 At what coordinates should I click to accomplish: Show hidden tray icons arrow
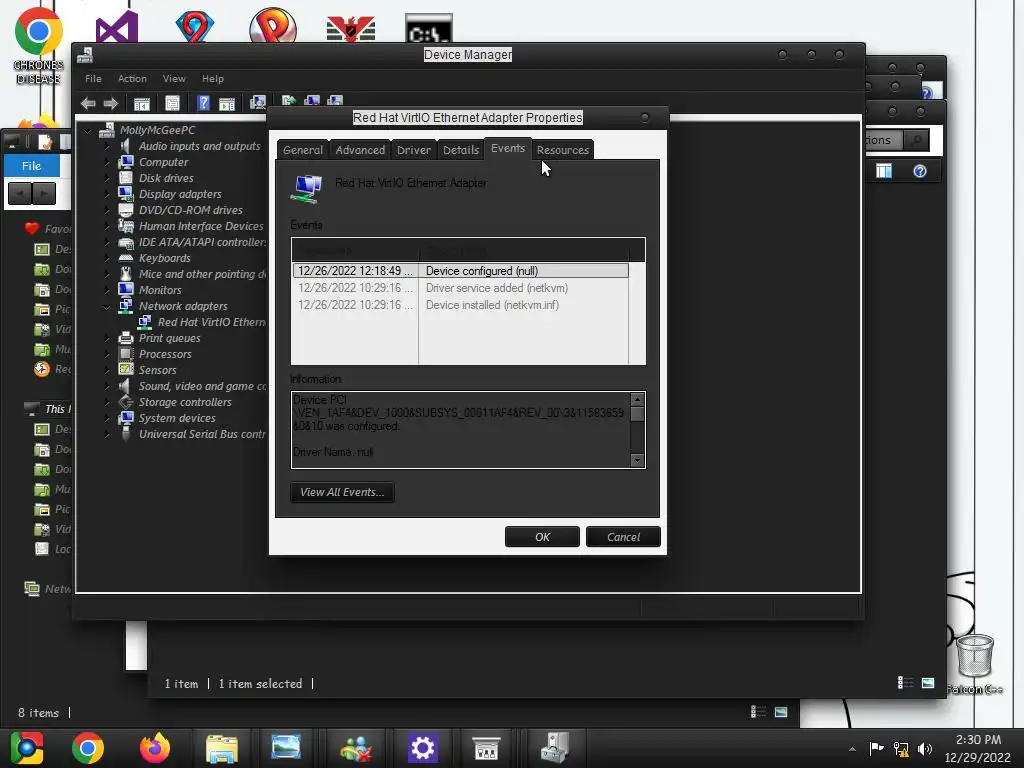[852, 749]
